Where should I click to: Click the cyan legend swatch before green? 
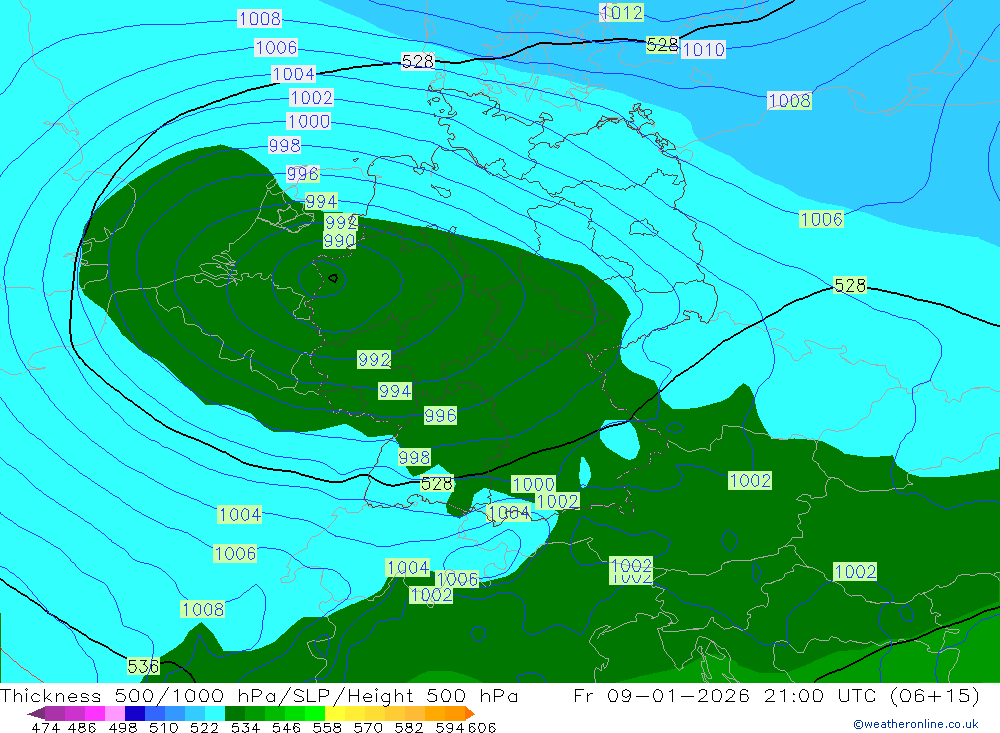coord(215,713)
